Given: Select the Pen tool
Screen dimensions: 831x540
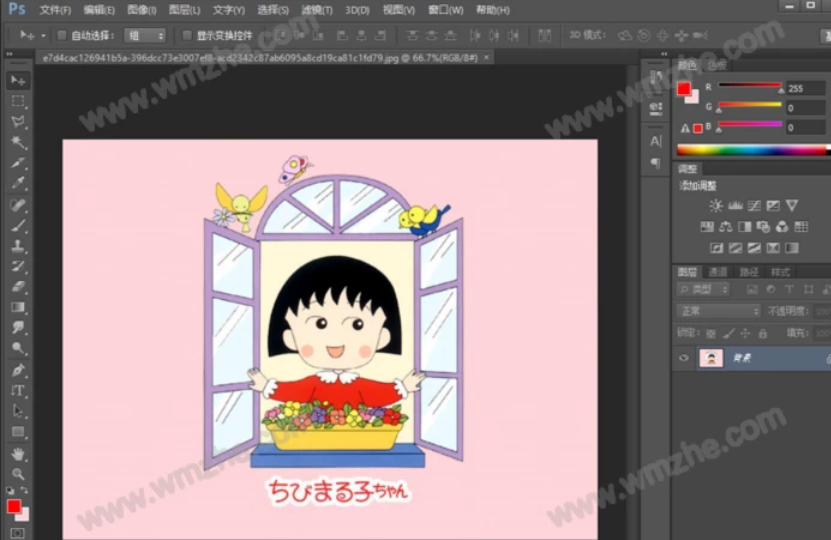Looking at the screenshot, I should click(18, 370).
